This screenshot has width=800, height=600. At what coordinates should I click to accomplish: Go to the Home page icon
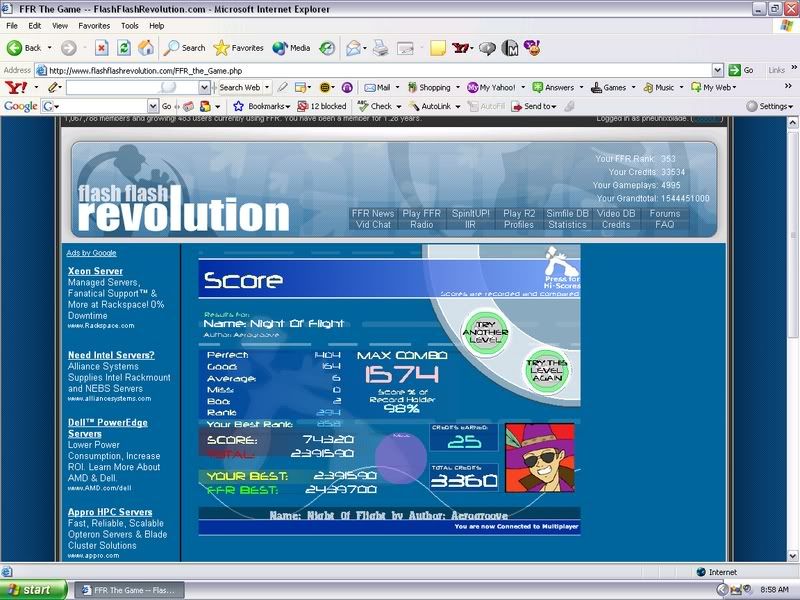click(x=146, y=47)
